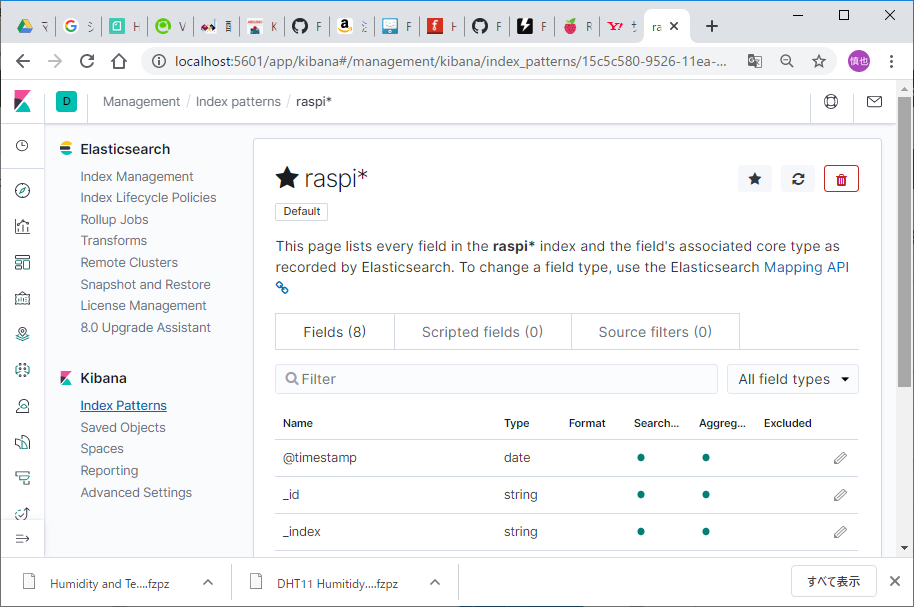Click the browser address bar

(450, 61)
